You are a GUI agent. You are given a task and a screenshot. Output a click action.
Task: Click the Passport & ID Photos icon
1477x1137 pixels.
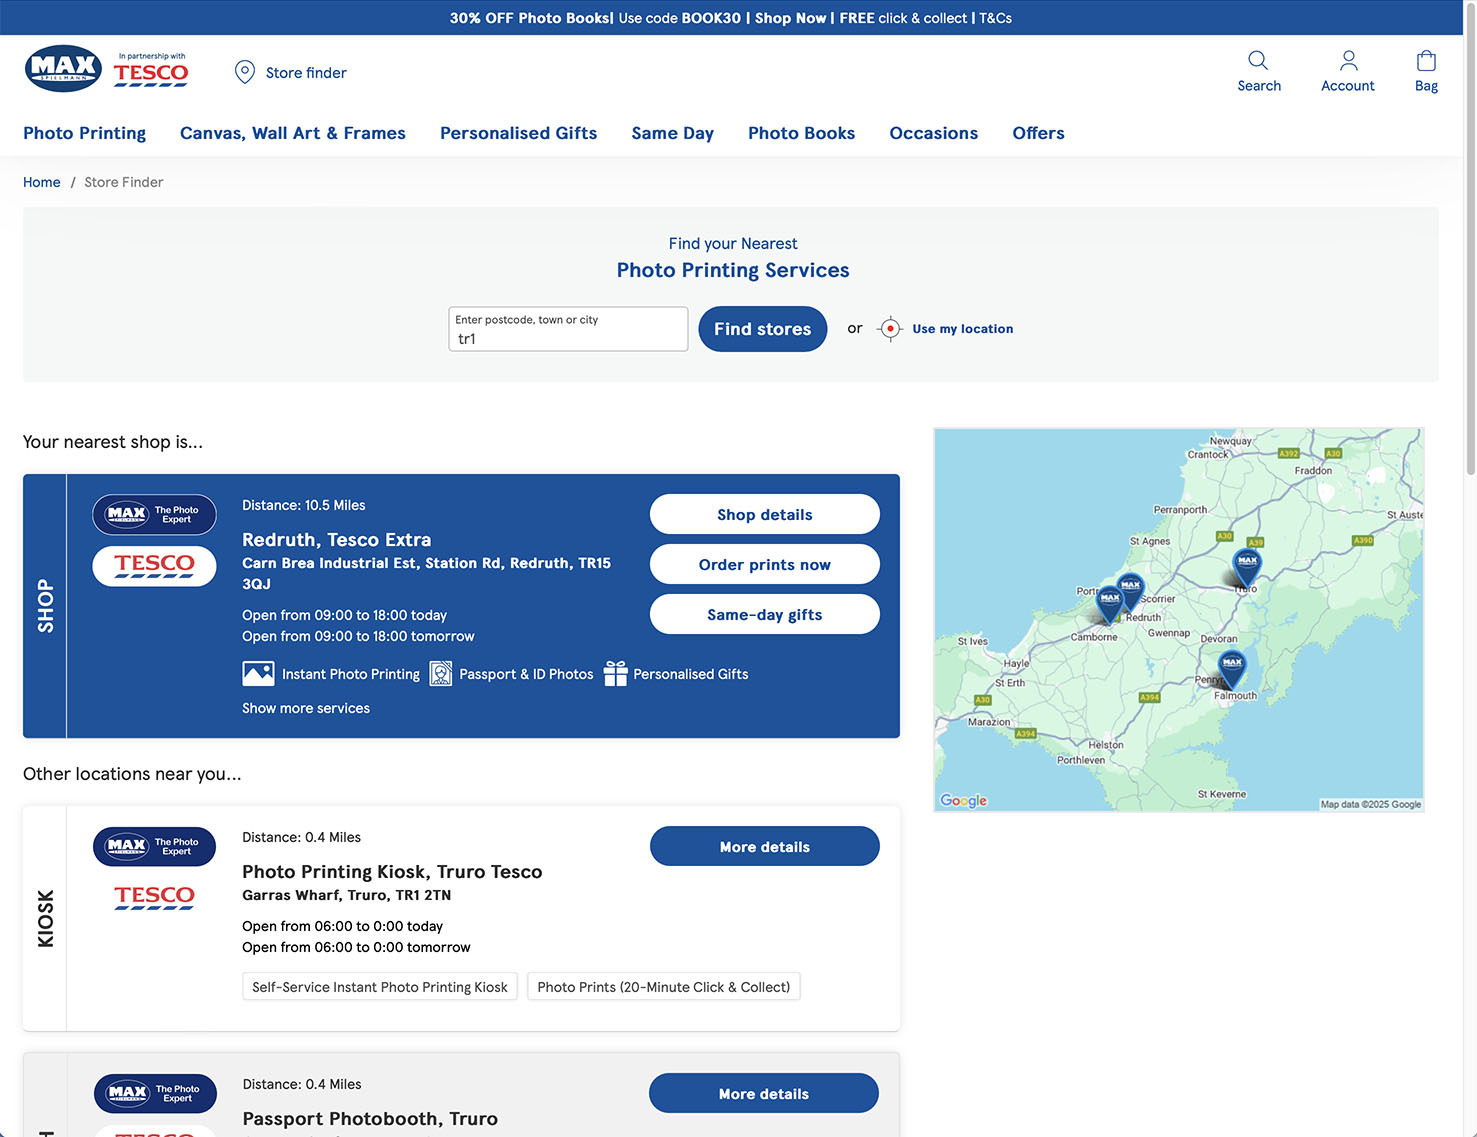tap(441, 674)
